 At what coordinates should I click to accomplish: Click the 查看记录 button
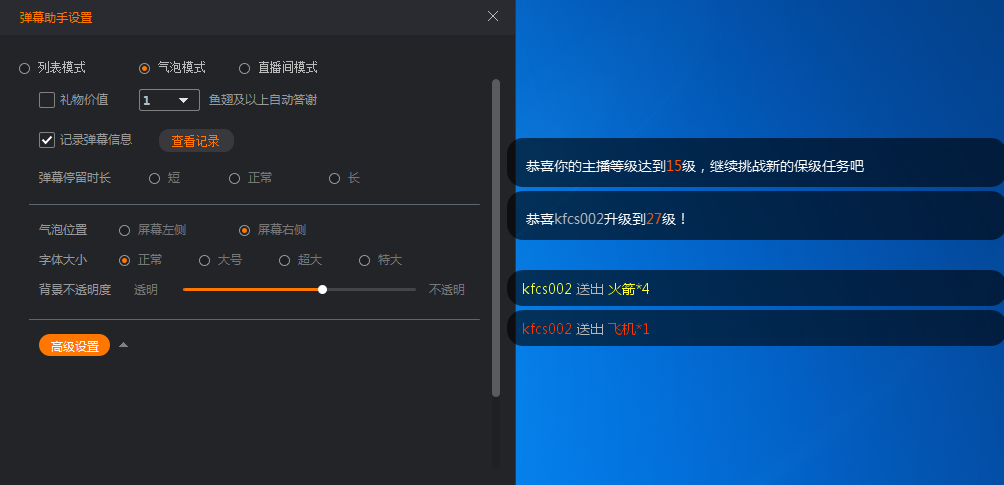(x=196, y=141)
